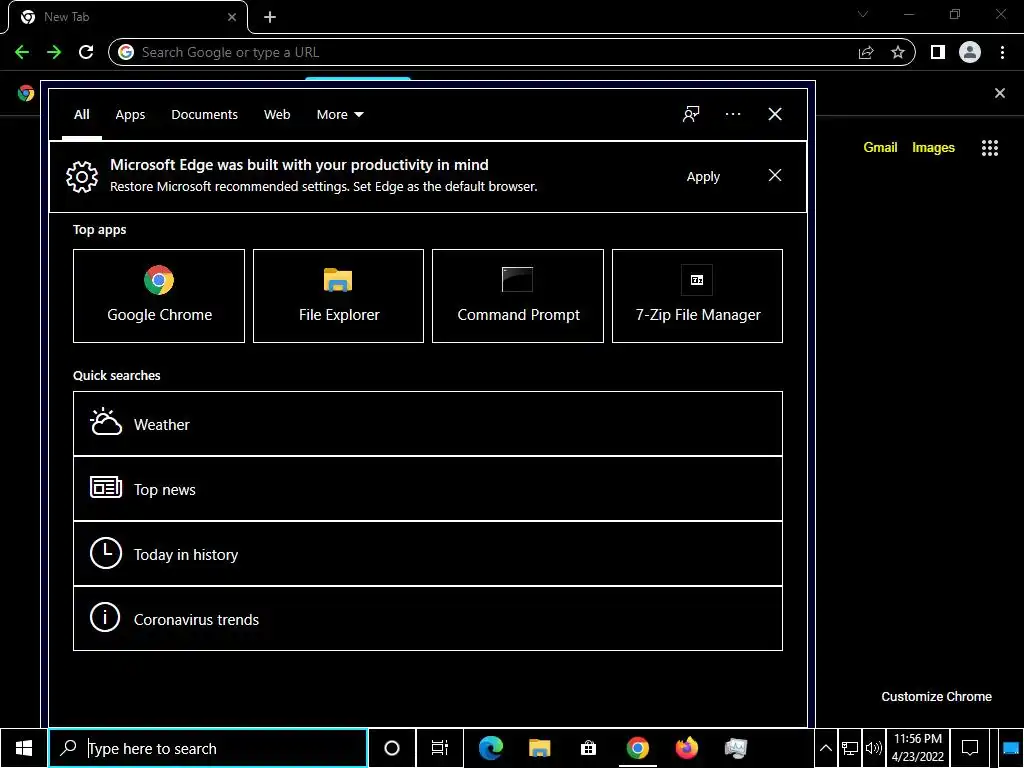The height and width of the screenshot is (768, 1024).
Task: Launch Firefox from the taskbar
Action: pyautogui.click(x=686, y=748)
